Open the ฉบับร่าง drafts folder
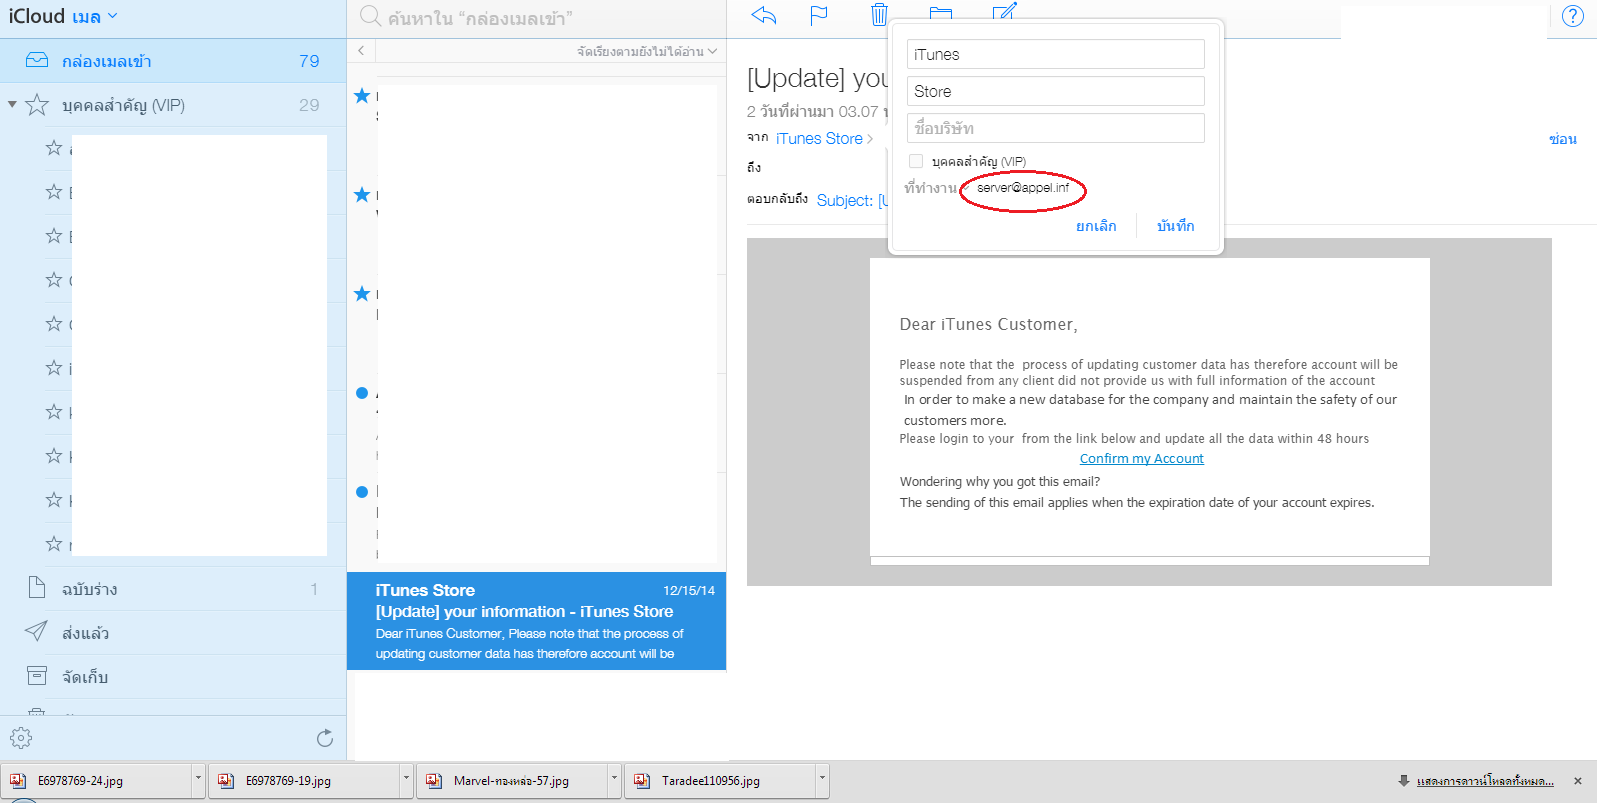The height and width of the screenshot is (803, 1597). [x=173, y=589]
